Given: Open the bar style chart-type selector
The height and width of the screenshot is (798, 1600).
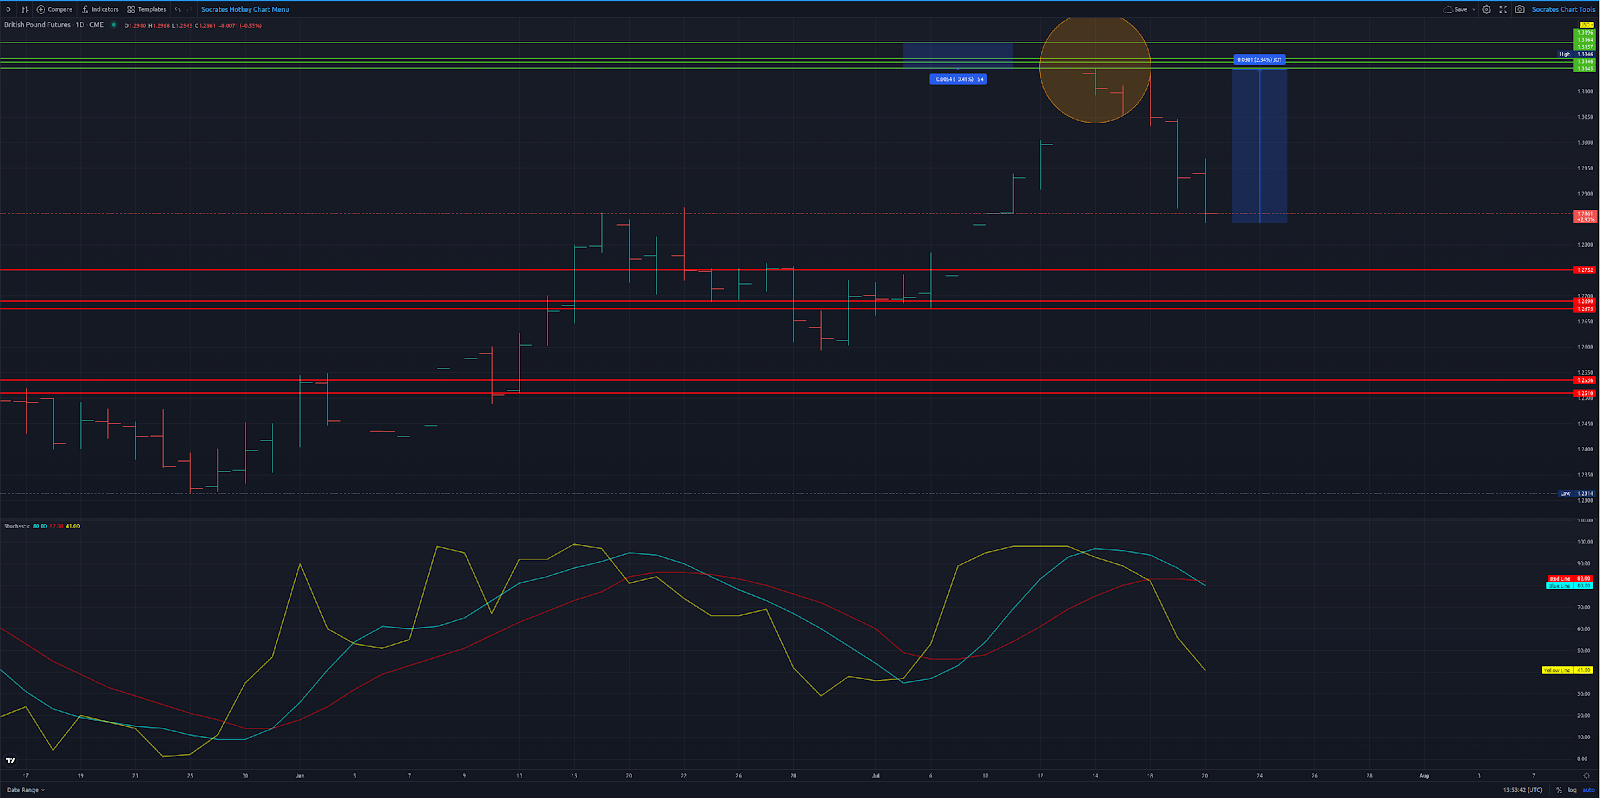Looking at the screenshot, I should tap(24, 9).
